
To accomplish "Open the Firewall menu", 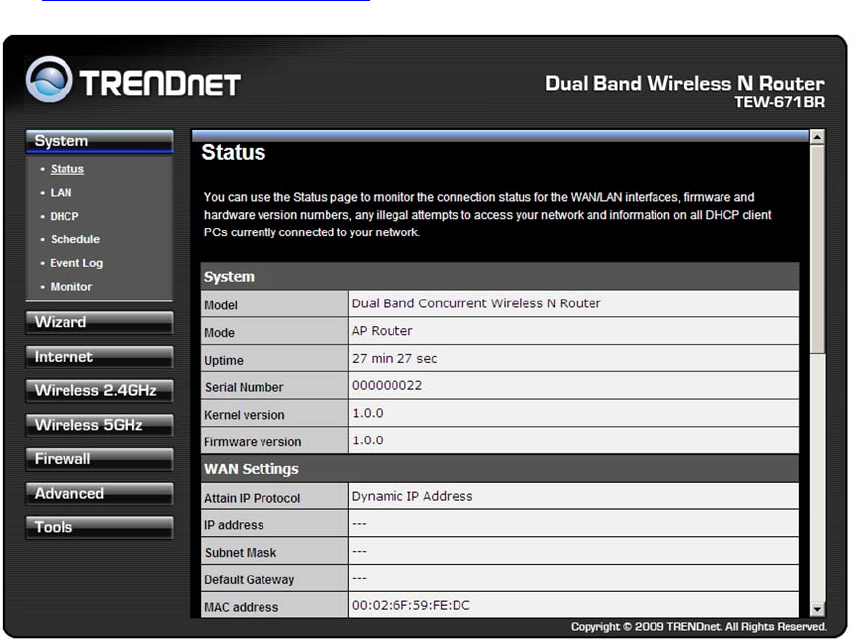I will pos(100,460).
